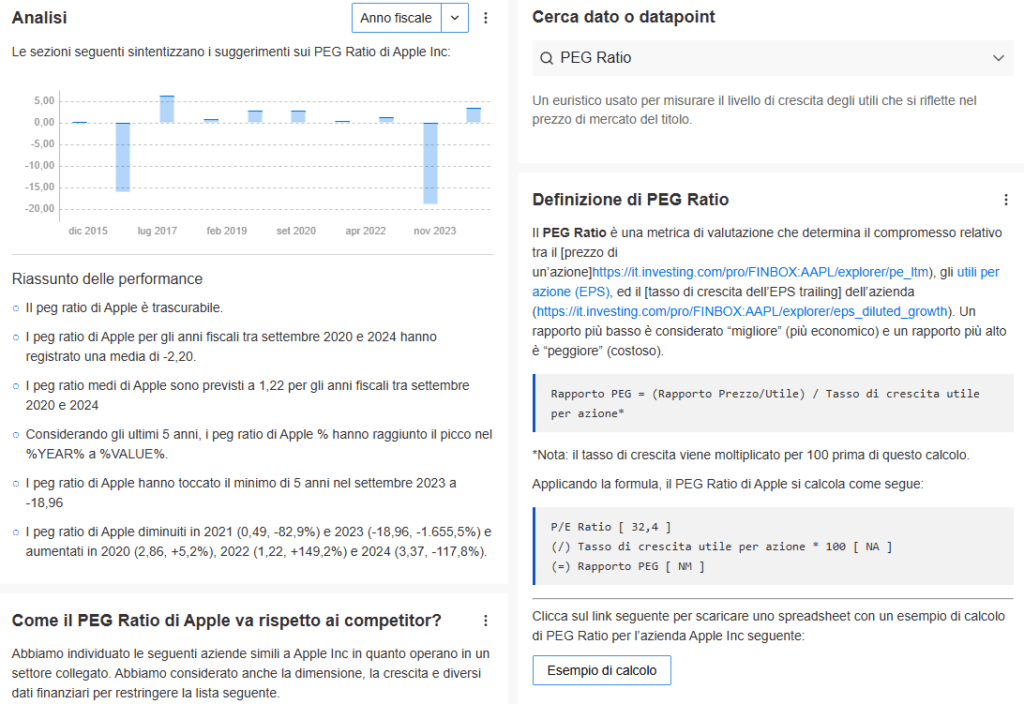Click the 'Clicca sul link seguente per scaricare' text

768,626
